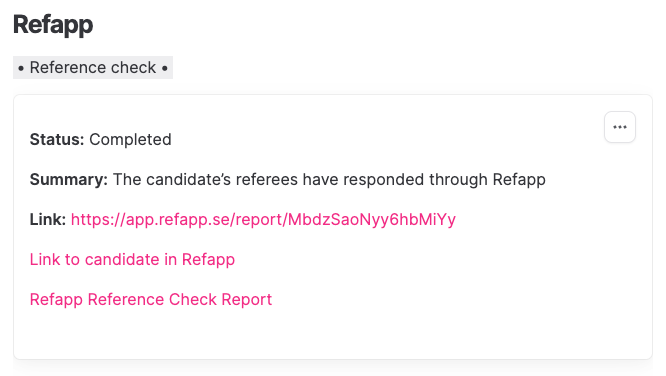Viewport: 666px width, 376px height.
Task: Click the word Refapp ending the summary
Action: click(519, 180)
